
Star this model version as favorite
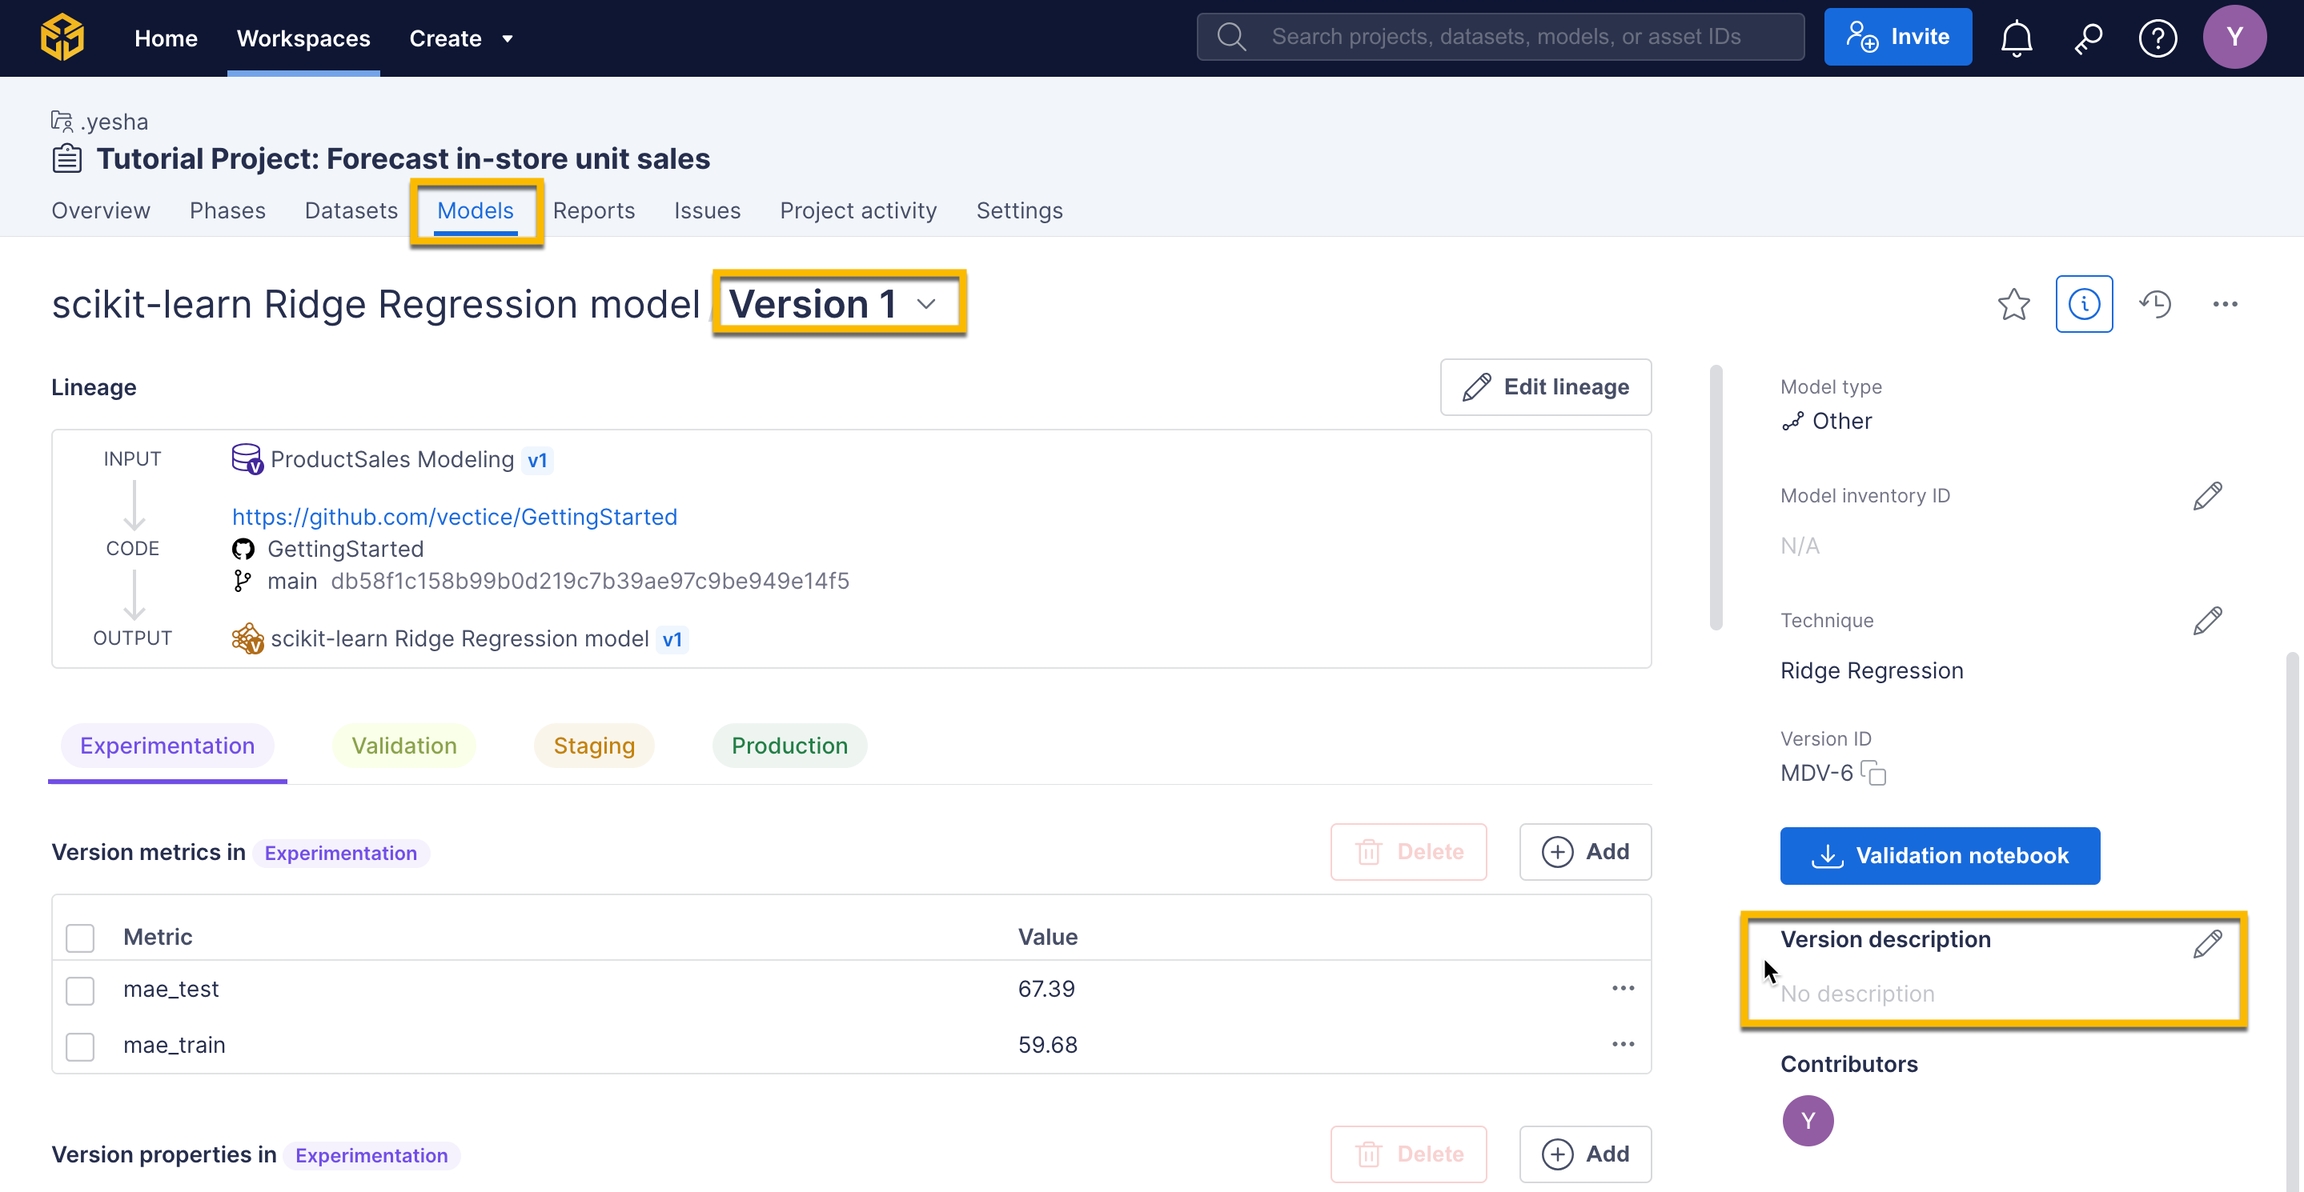pyautogui.click(x=2013, y=304)
